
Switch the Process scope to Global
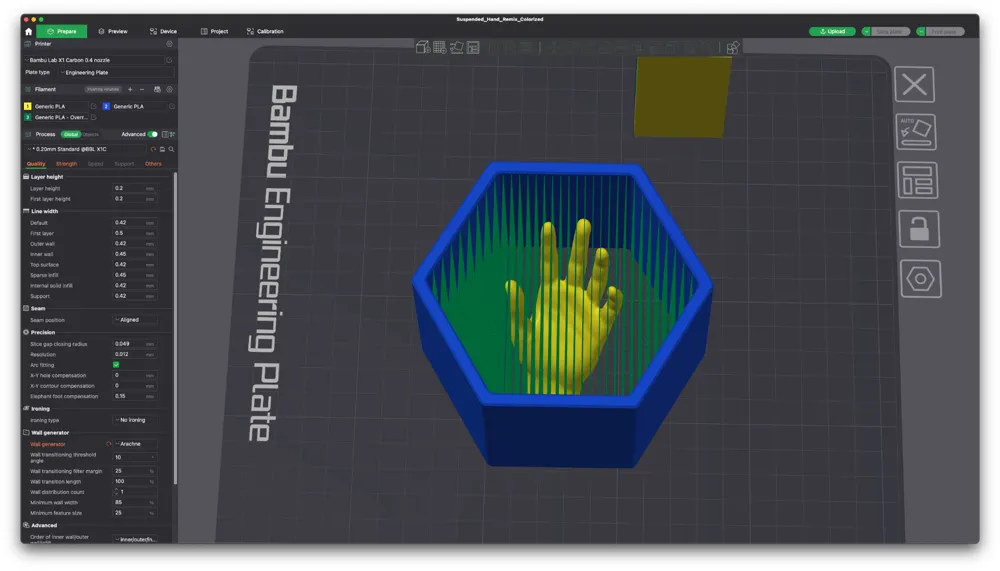click(71, 134)
